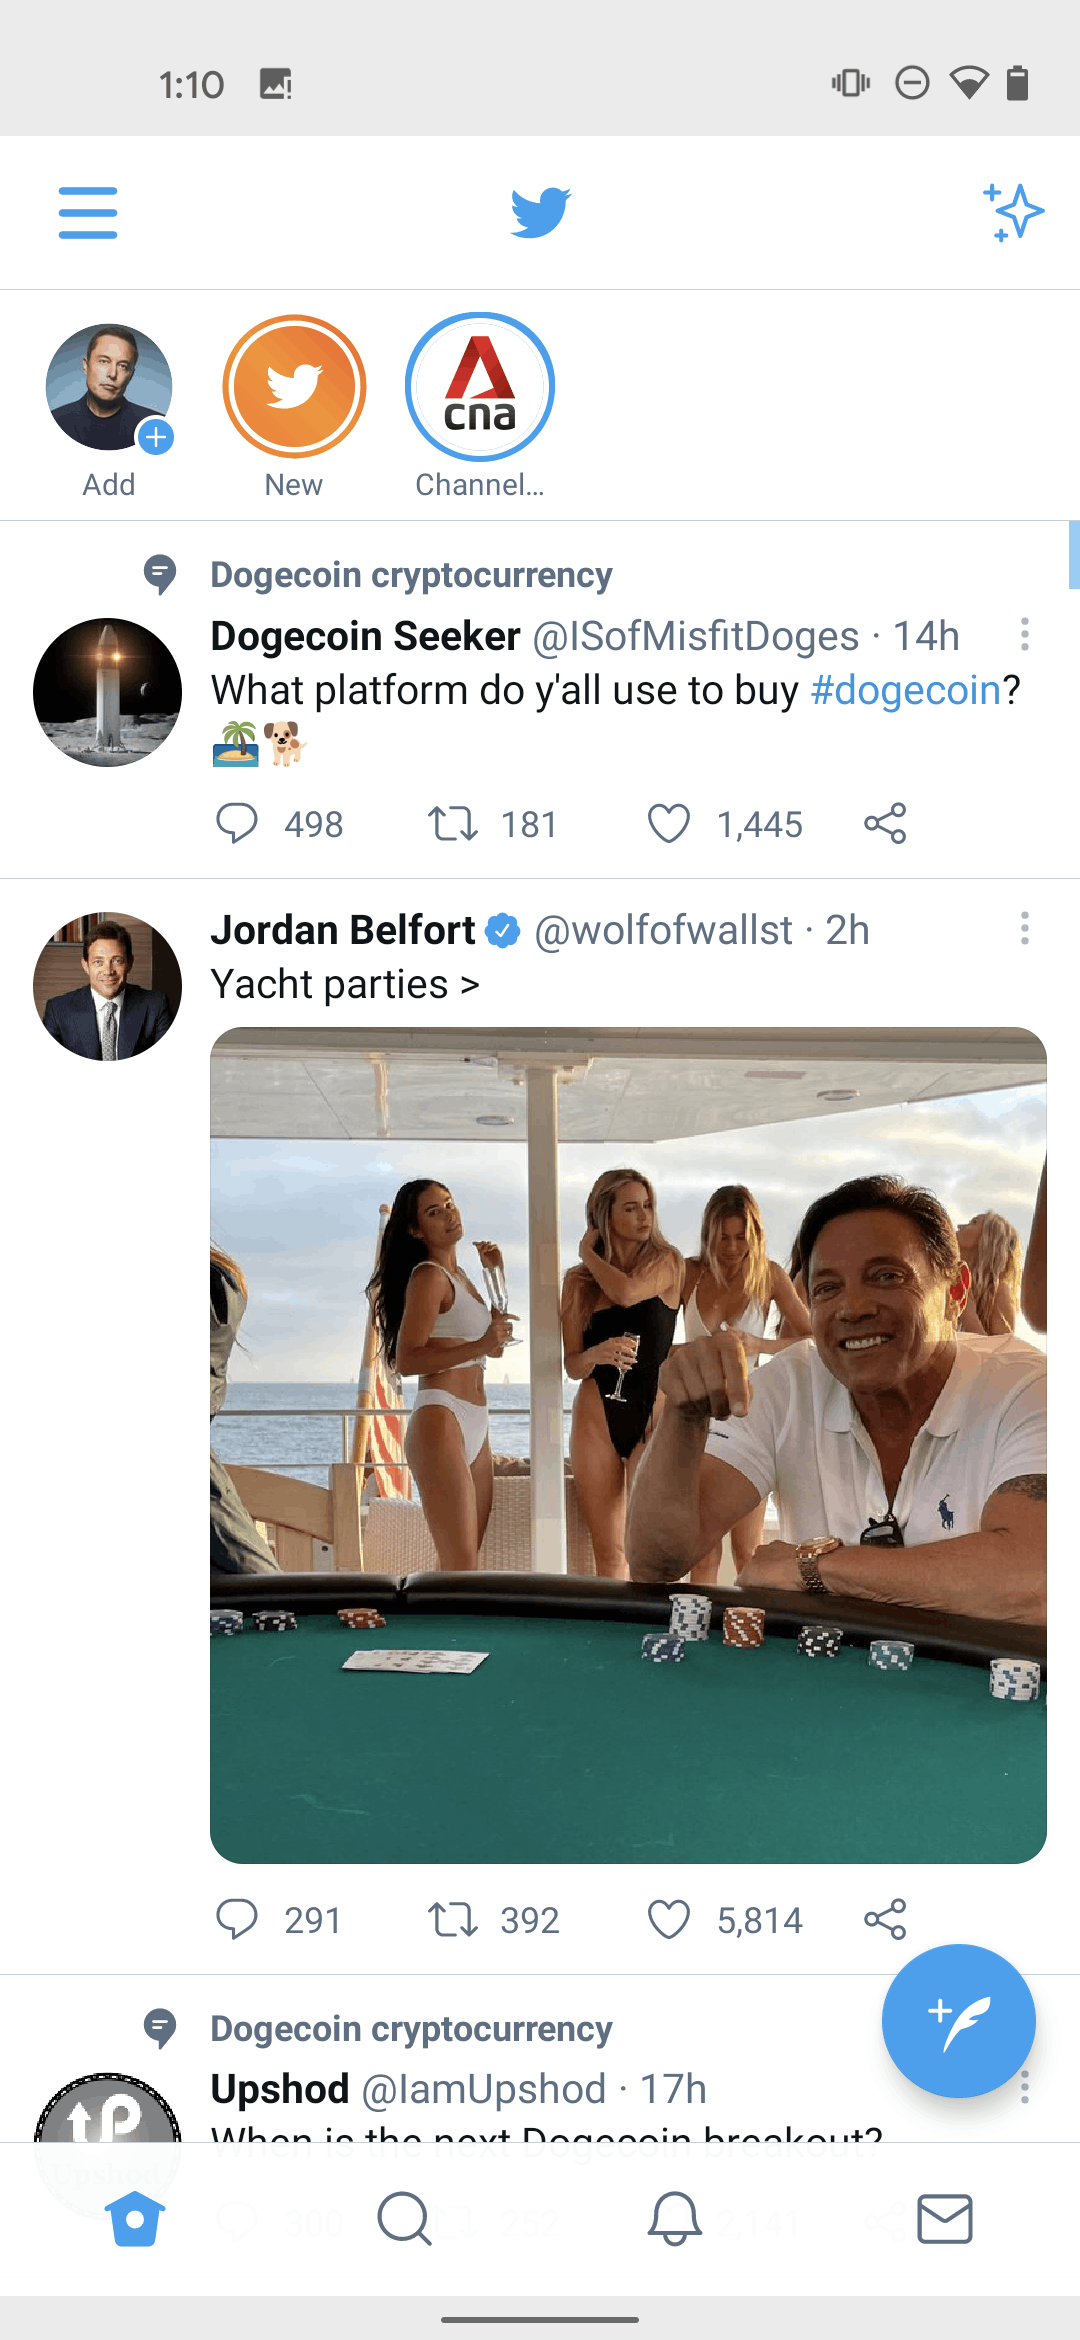Open the Search tab in bottom bar
This screenshot has width=1080, height=2340.
(x=404, y=2219)
